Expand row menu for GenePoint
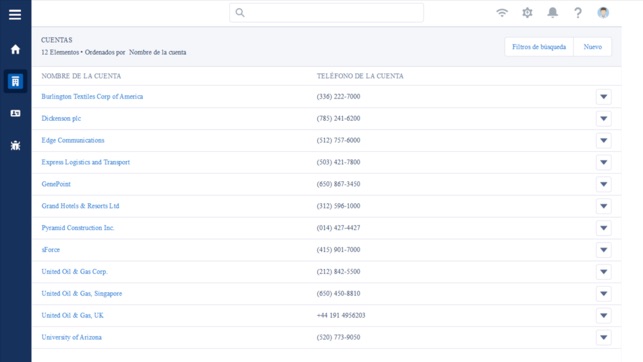Viewport: 643px width, 362px height. click(x=604, y=184)
